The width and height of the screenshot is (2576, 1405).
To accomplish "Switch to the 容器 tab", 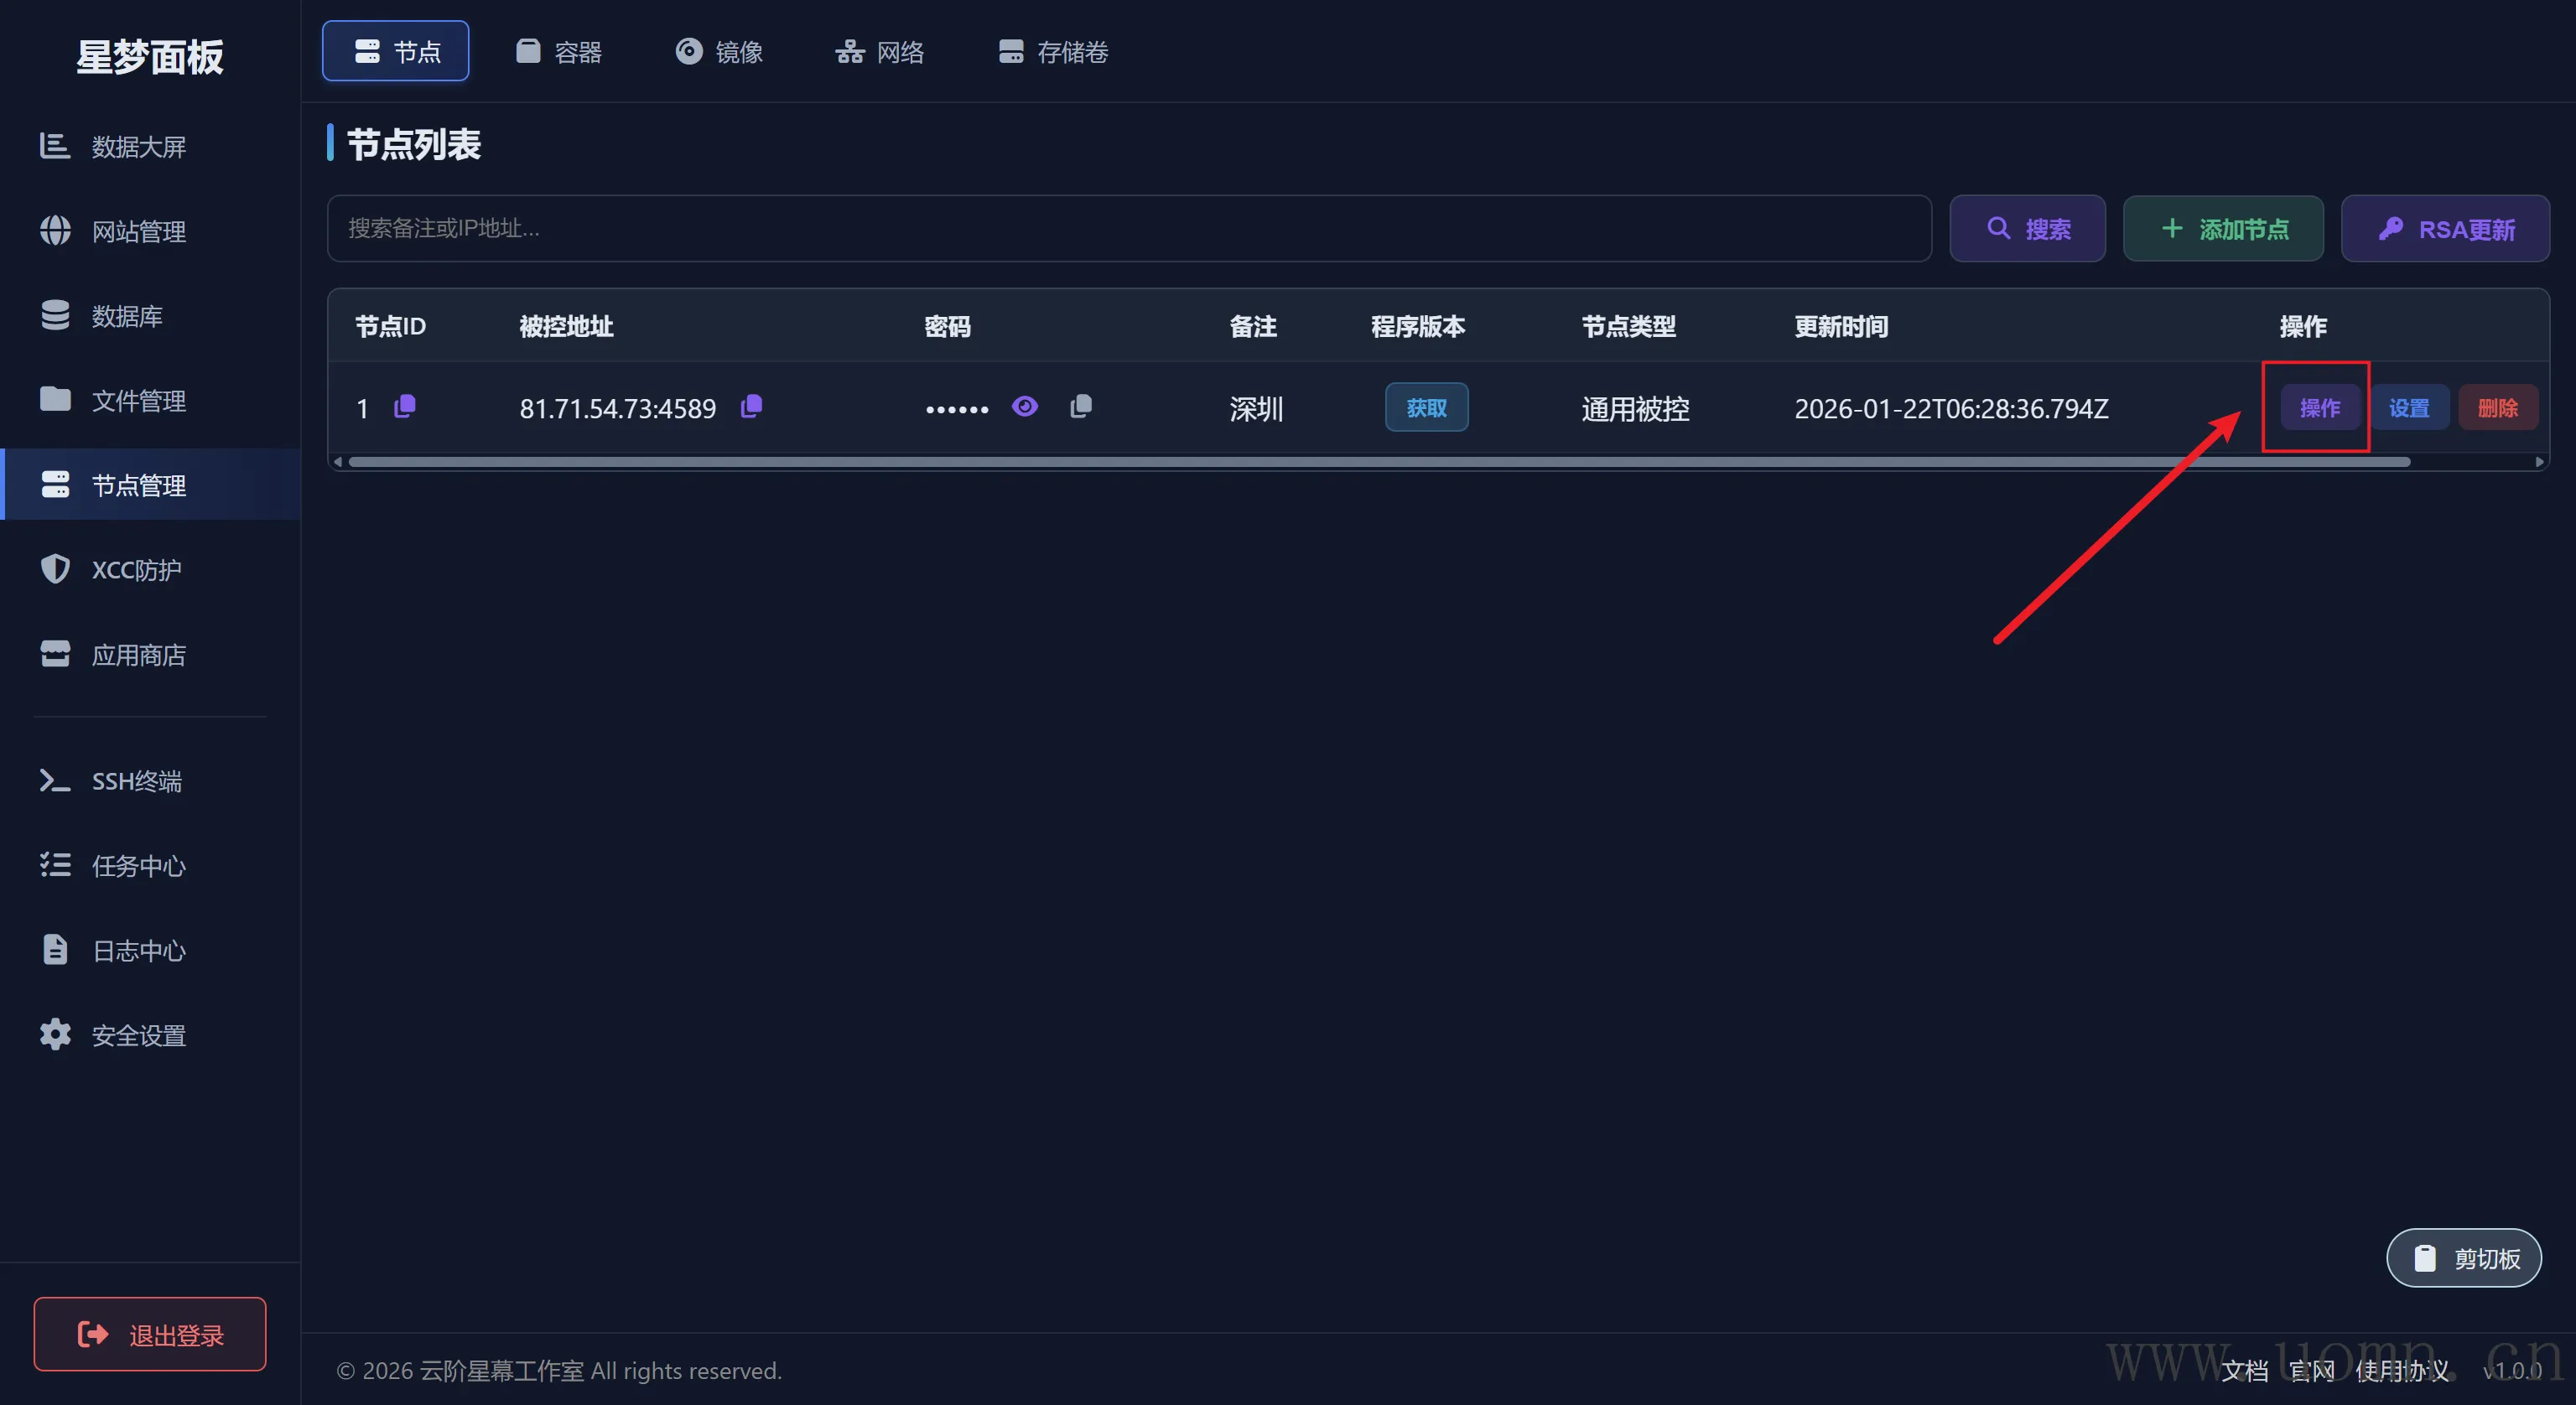I will tap(559, 51).
